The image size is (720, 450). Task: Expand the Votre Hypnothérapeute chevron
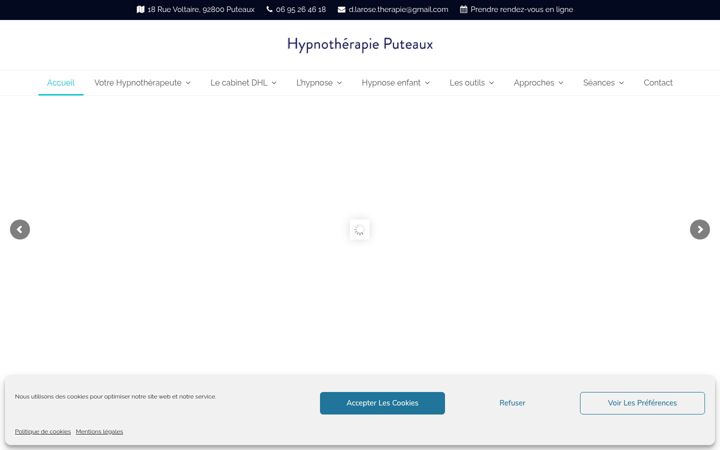(x=188, y=83)
